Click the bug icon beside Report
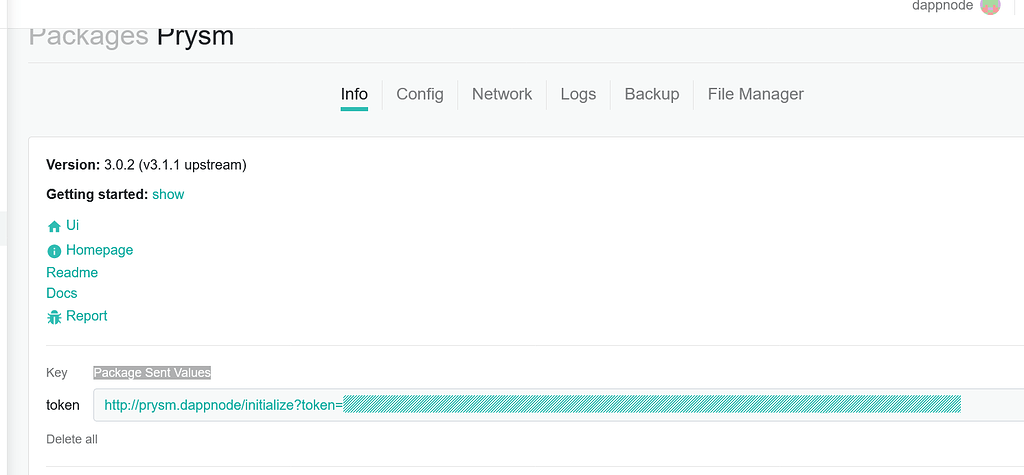The height and width of the screenshot is (475, 1024). [54, 317]
